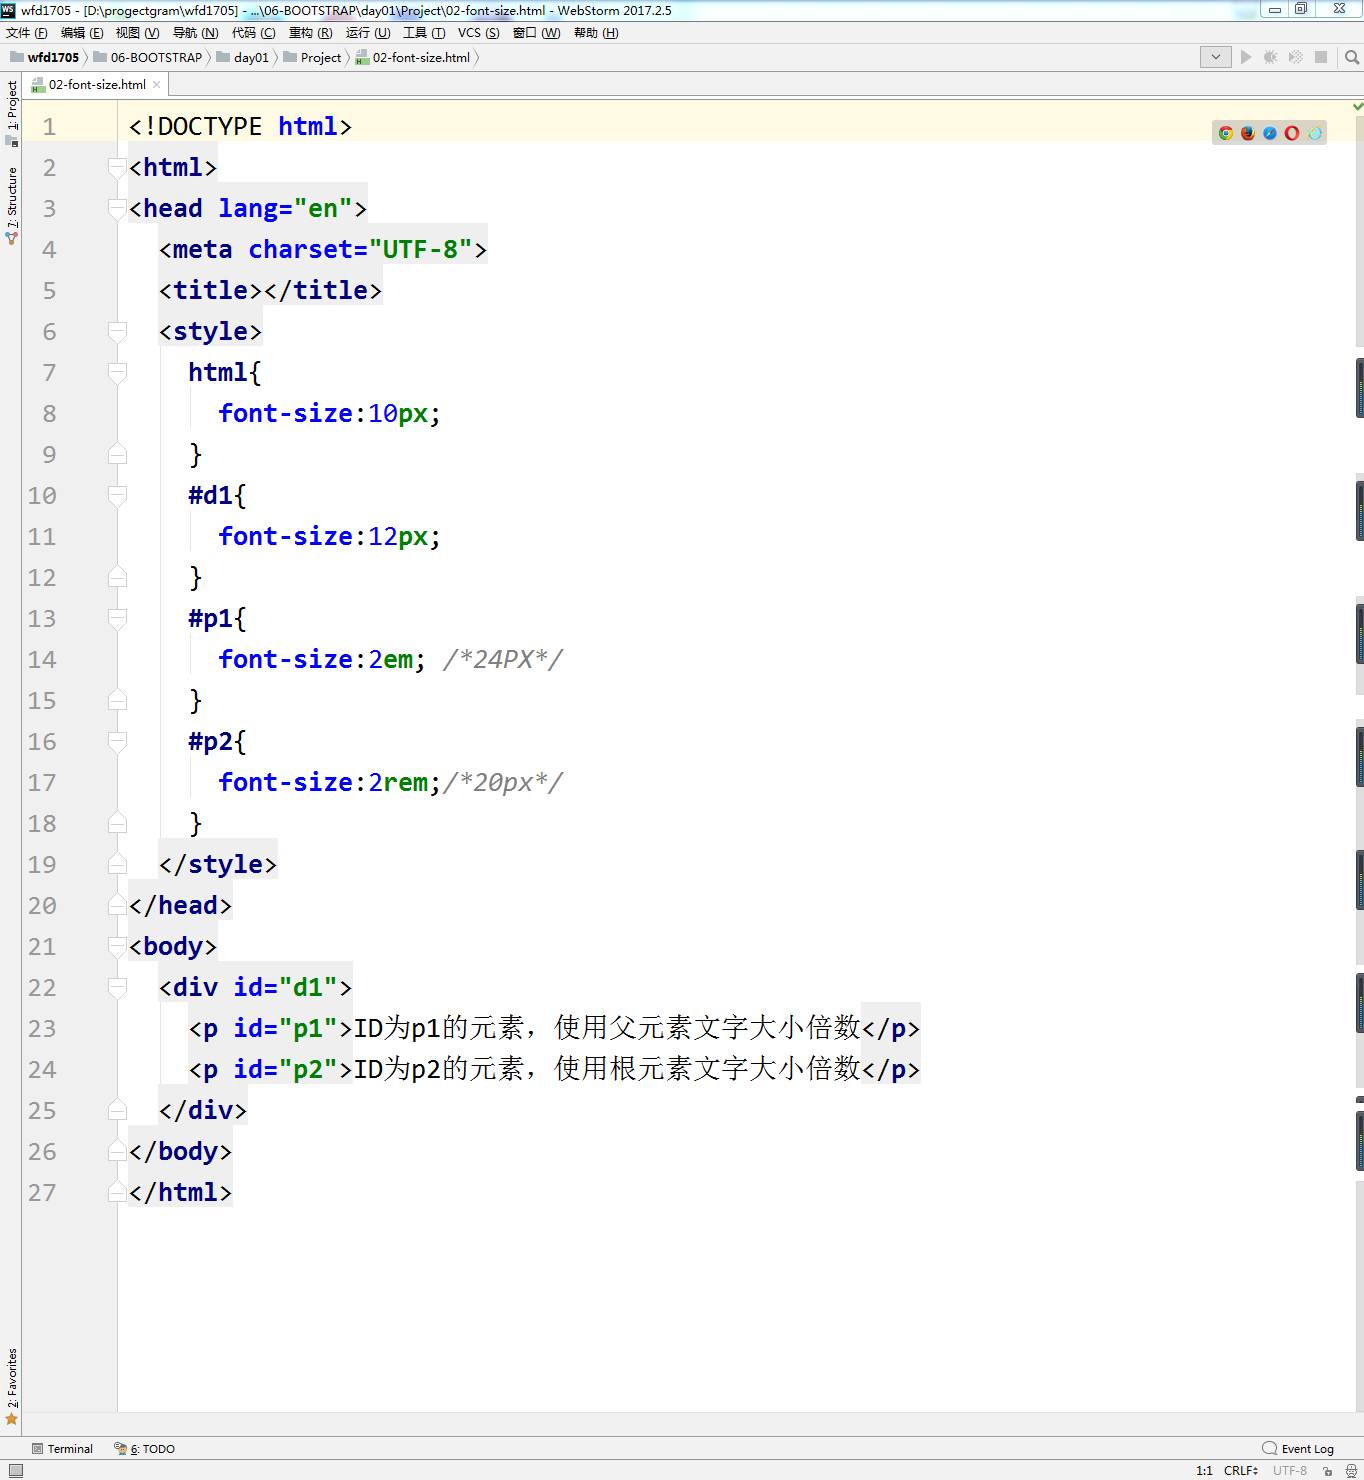1364x1480 pixels.
Task: Click day01 breadcrumb folder
Action: click(243, 57)
